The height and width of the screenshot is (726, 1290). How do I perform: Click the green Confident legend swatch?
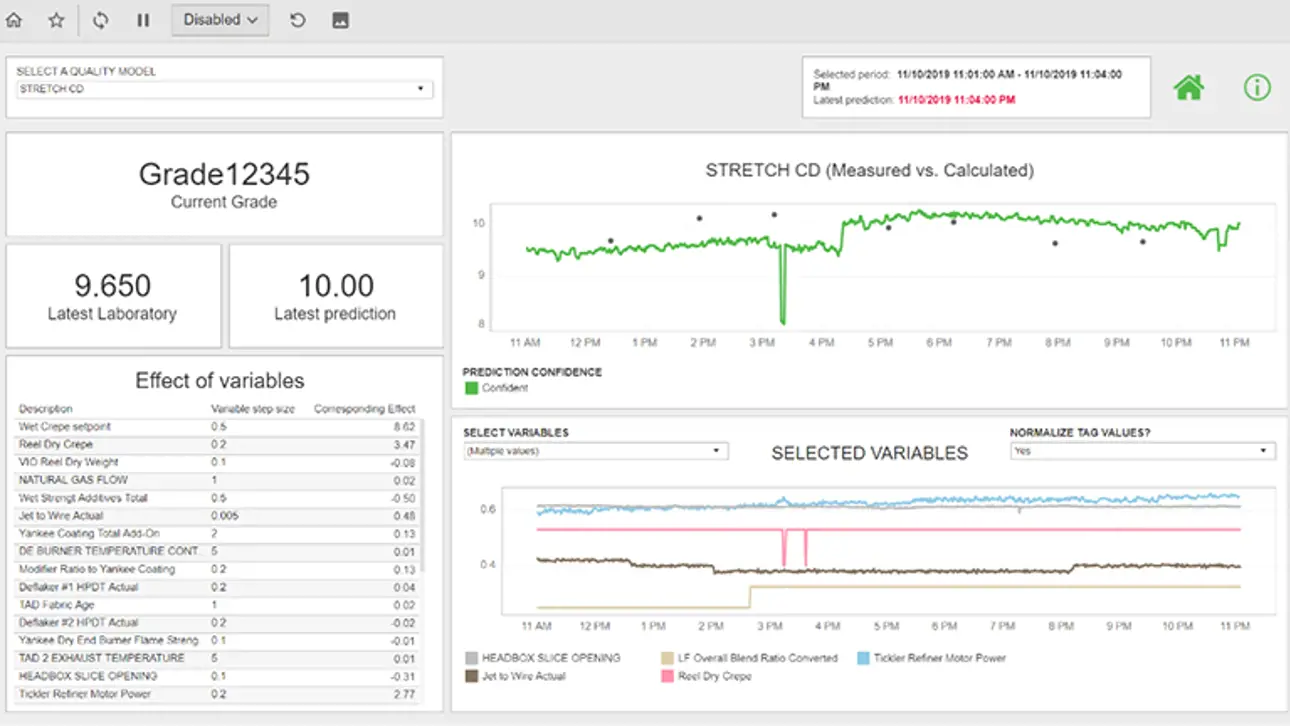pyautogui.click(x=471, y=388)
